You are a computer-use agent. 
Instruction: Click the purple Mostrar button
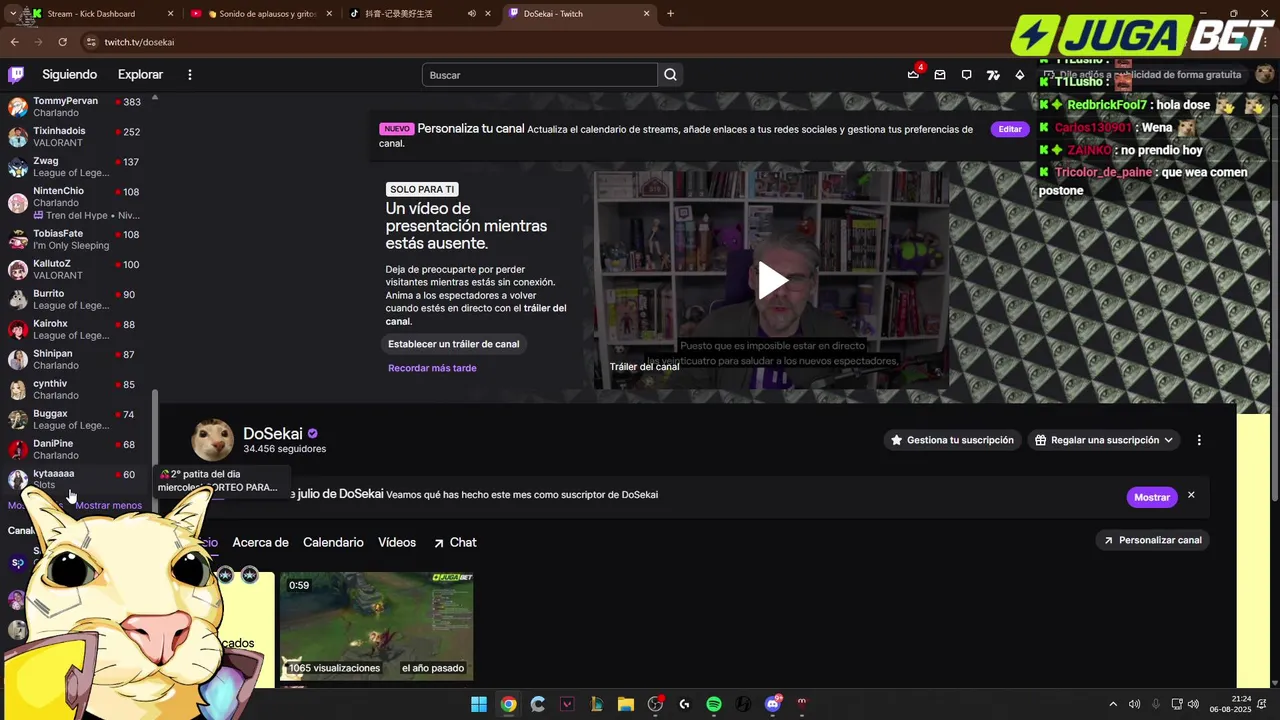tap(1151, 497)
